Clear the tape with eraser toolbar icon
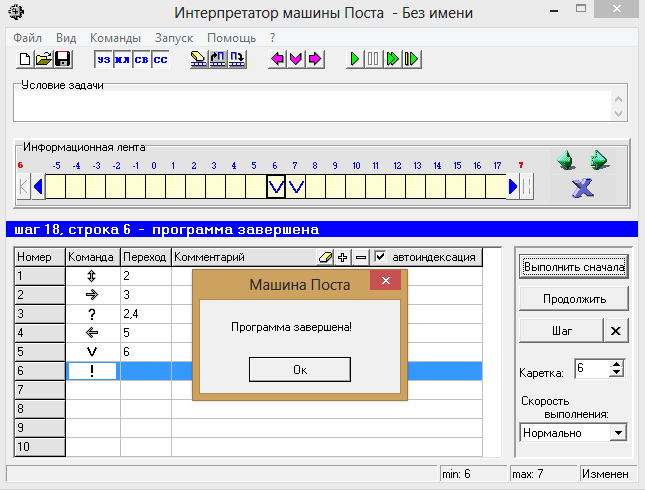This screenshot has height=490, width=645. click(199, 59)
